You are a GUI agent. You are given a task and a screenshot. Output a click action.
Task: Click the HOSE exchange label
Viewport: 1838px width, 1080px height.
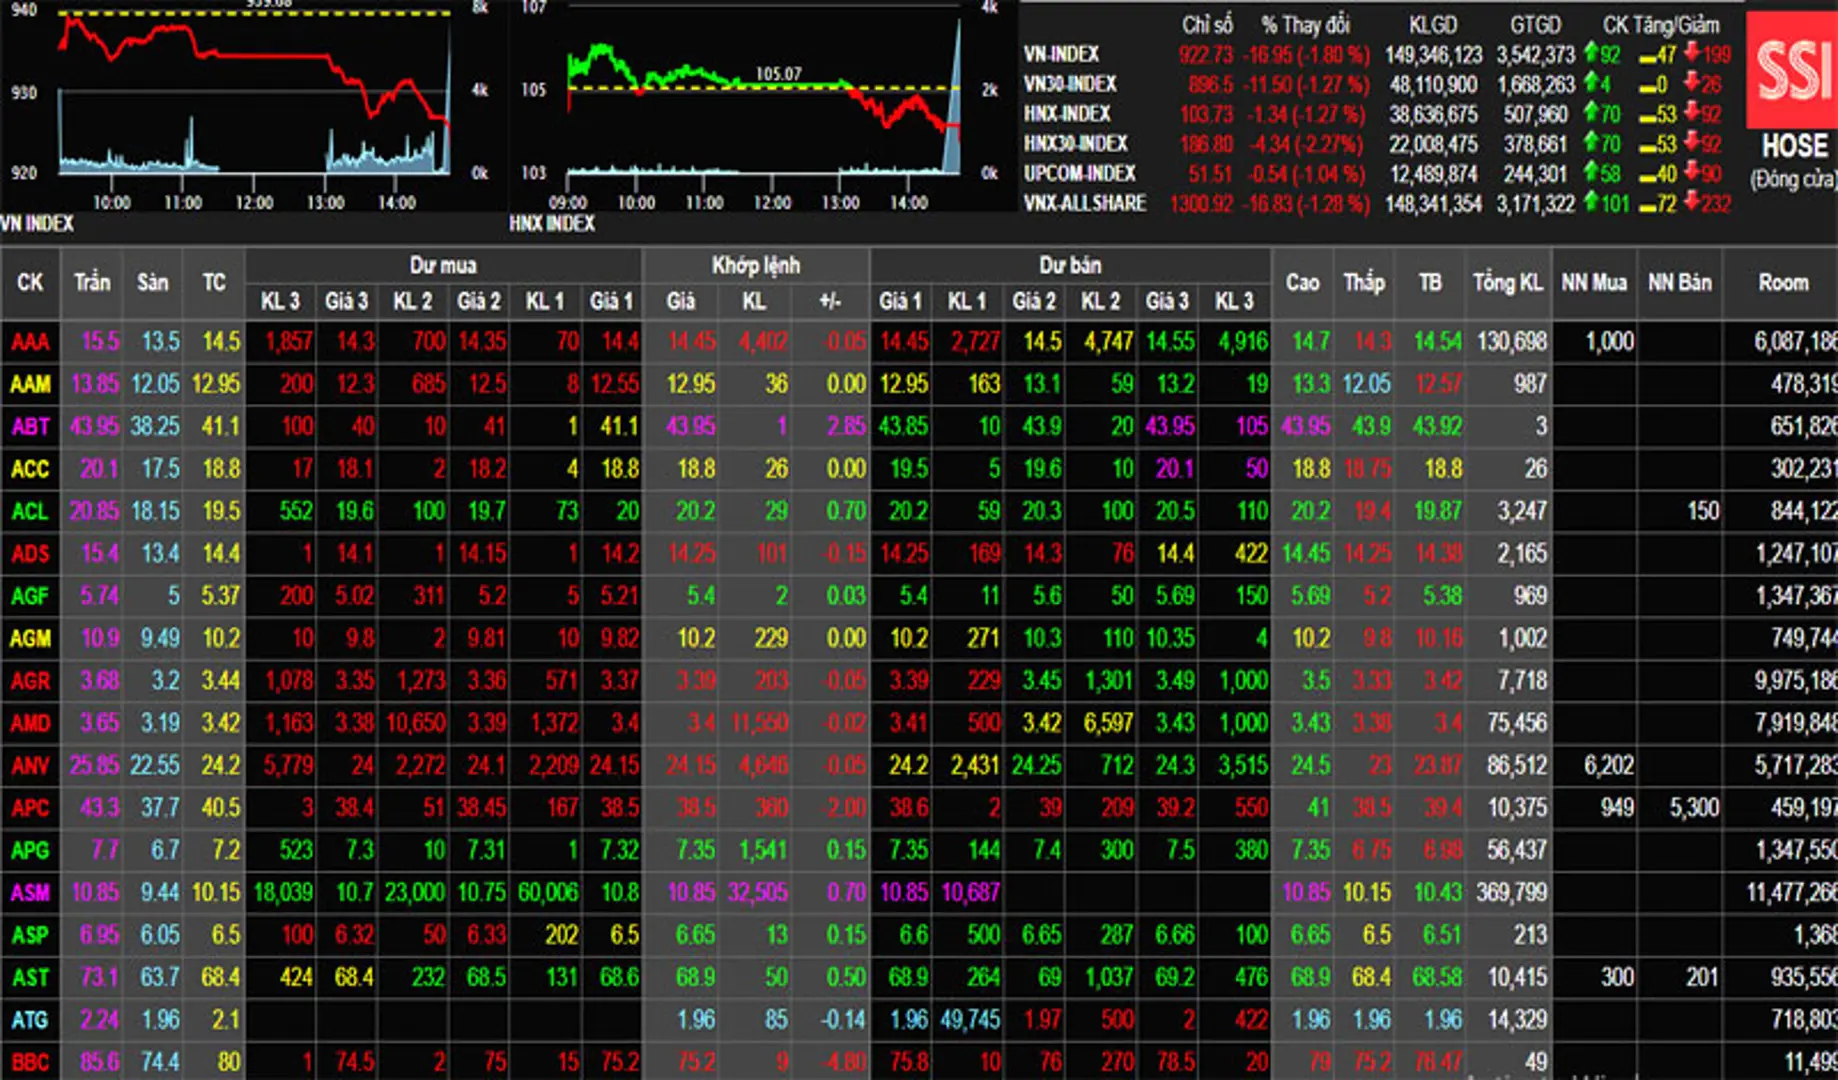[1794, 146]
